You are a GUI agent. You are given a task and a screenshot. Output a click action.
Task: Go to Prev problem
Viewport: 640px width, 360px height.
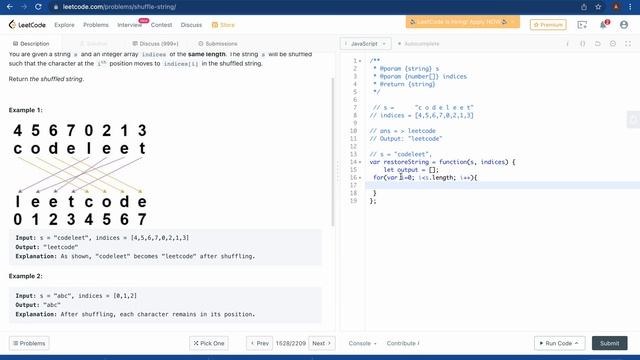tap(260, 343)
